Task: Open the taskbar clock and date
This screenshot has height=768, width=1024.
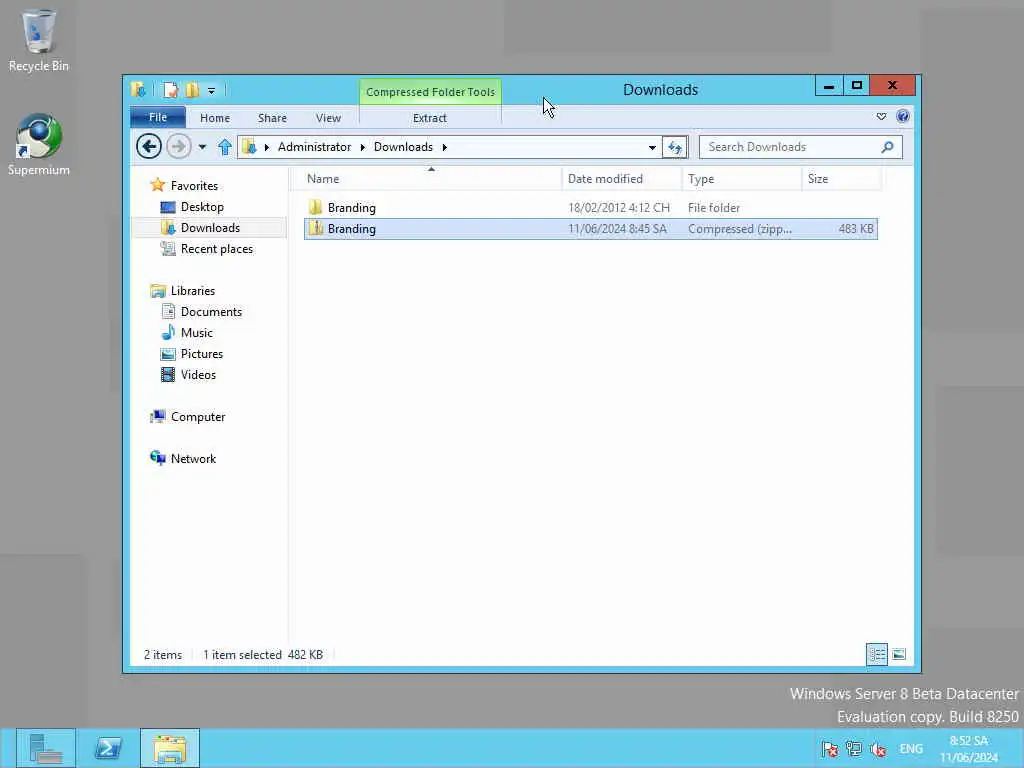Action: coord(969,749)
